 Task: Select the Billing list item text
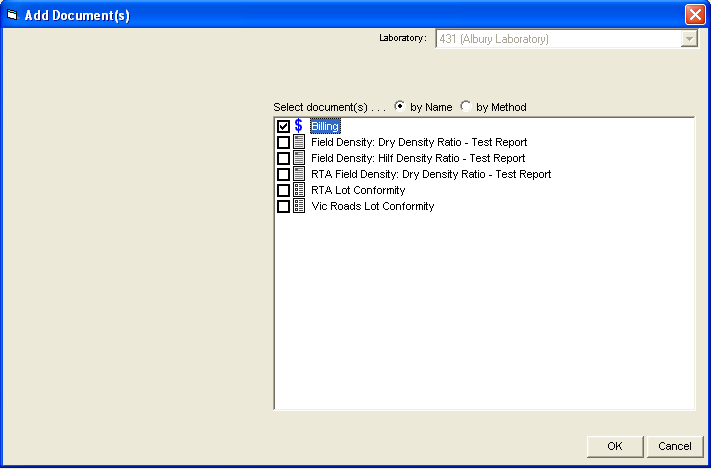click(x=325, y=127)
